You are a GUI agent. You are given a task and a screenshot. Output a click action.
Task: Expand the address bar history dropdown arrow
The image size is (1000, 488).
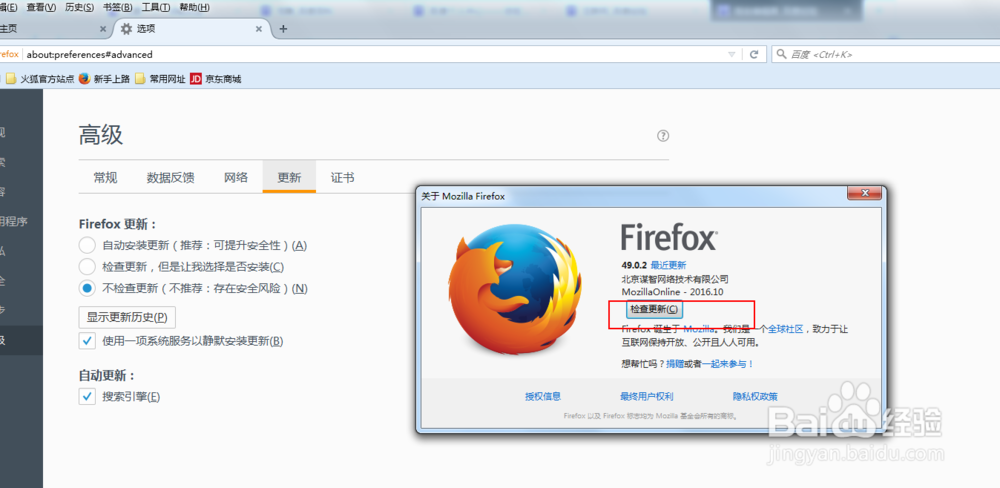pyautogui.click(x=732, y=55)
